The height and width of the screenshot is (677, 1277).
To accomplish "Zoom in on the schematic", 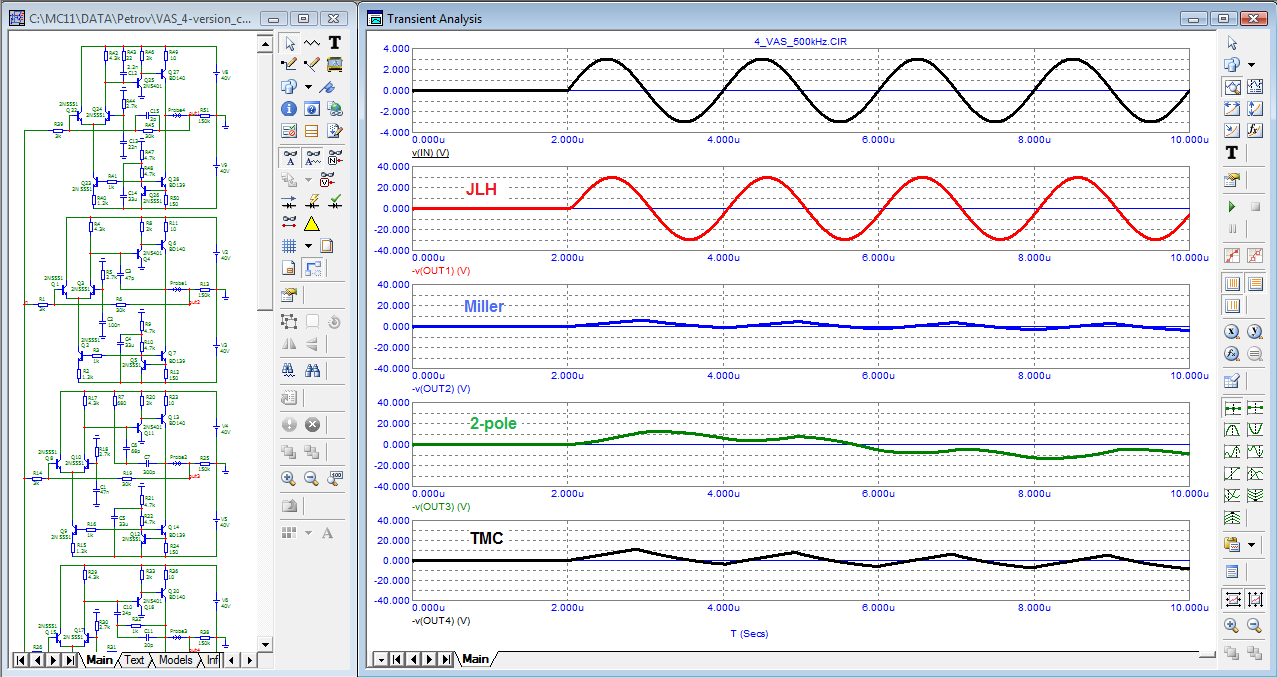I will (x=289, y=478).
